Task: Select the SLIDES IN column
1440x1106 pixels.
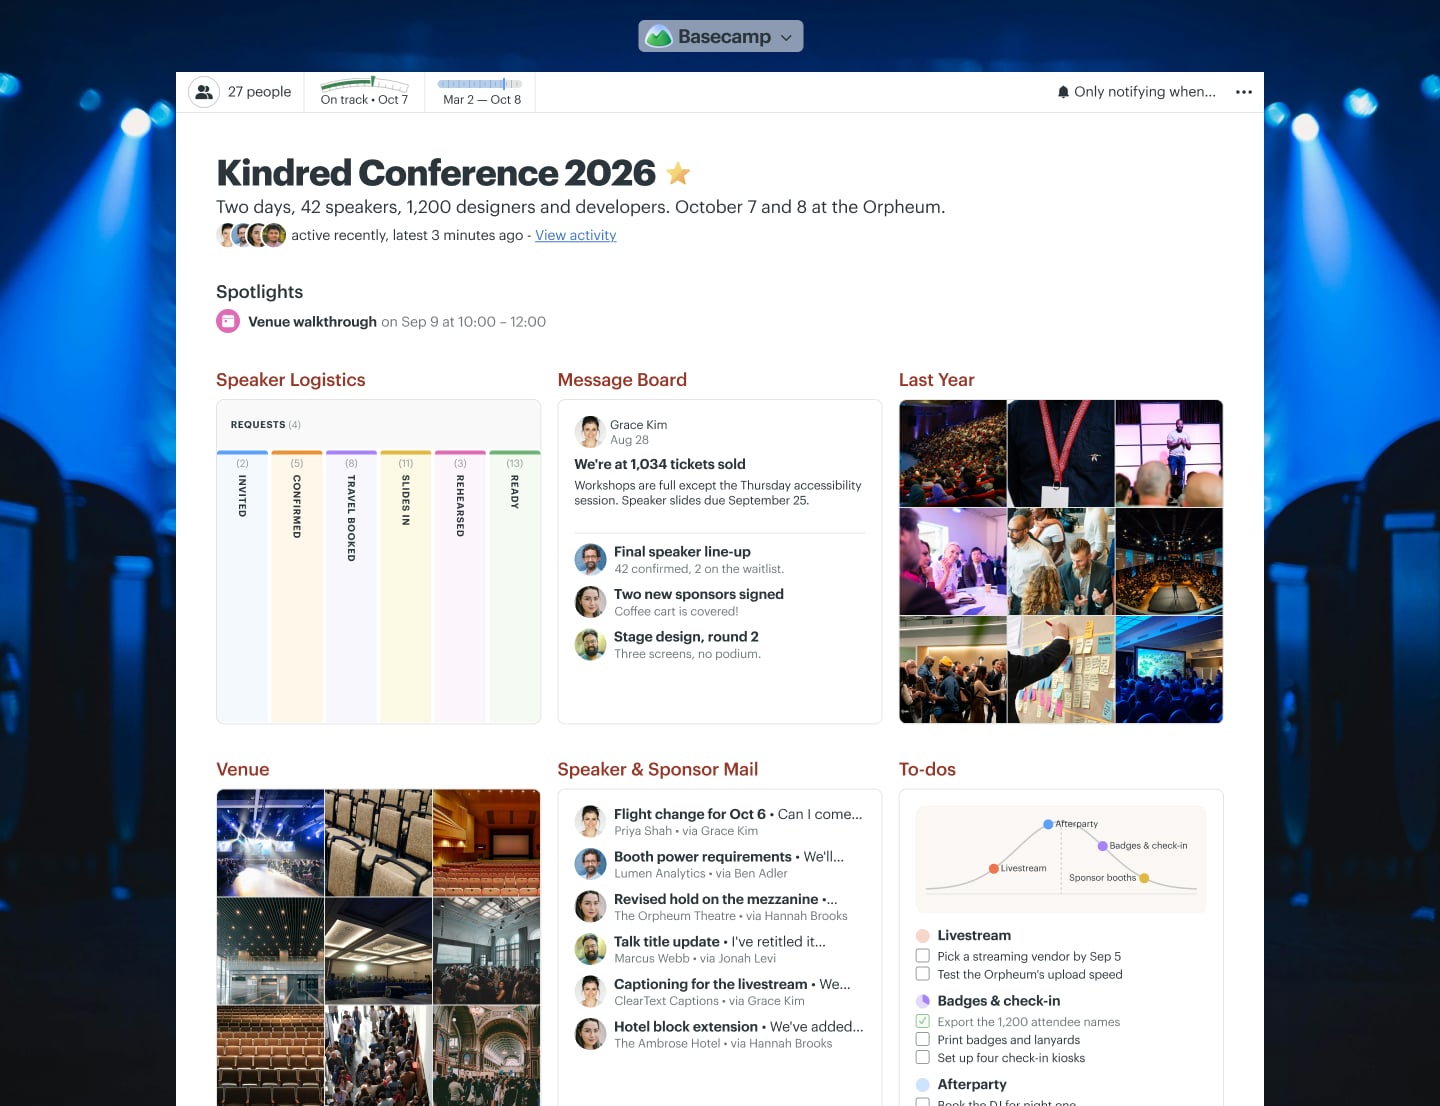Action: (x=406, y=586)
